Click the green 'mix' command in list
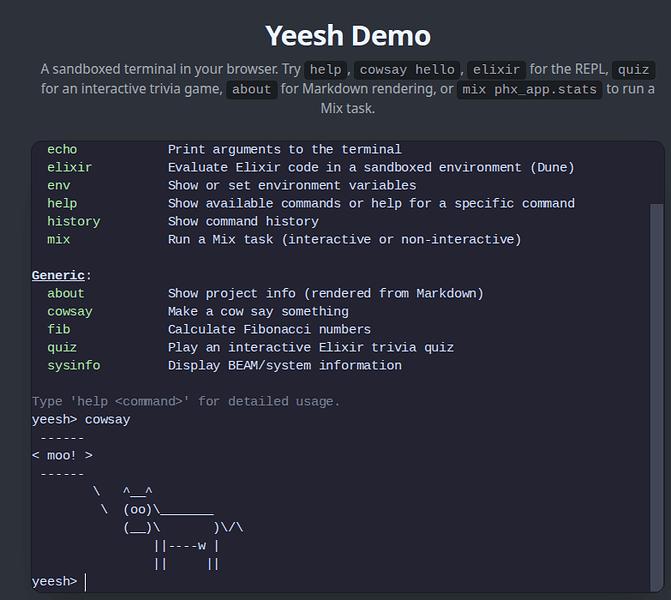671x600 pixels. 59,239
